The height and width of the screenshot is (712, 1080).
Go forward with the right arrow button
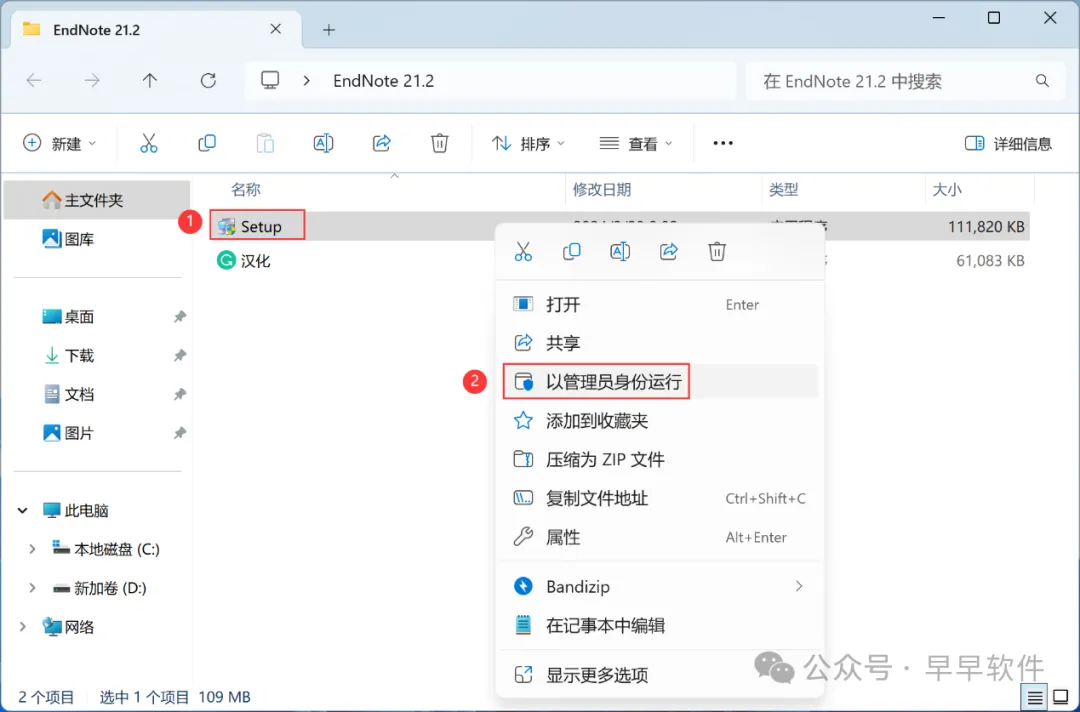pyautogui.click(x=92, y=81)
